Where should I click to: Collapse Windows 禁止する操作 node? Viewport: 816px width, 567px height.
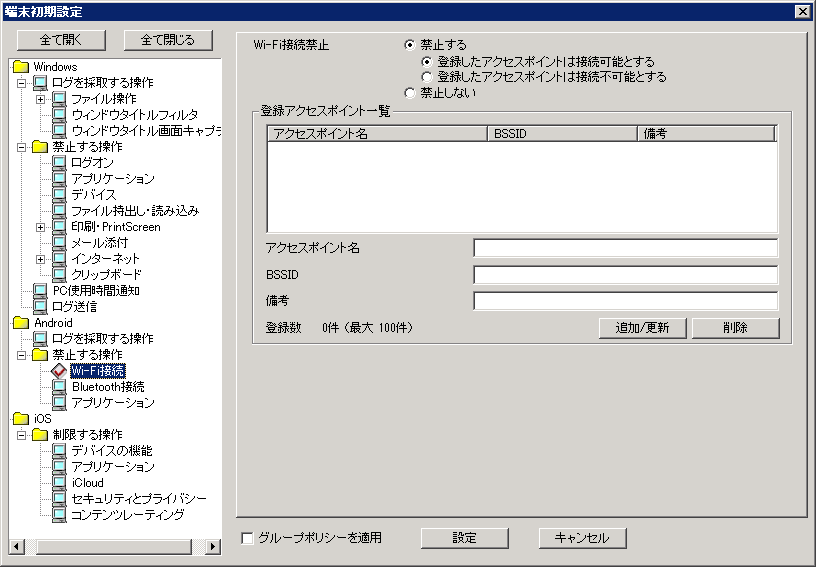(21, 147)
